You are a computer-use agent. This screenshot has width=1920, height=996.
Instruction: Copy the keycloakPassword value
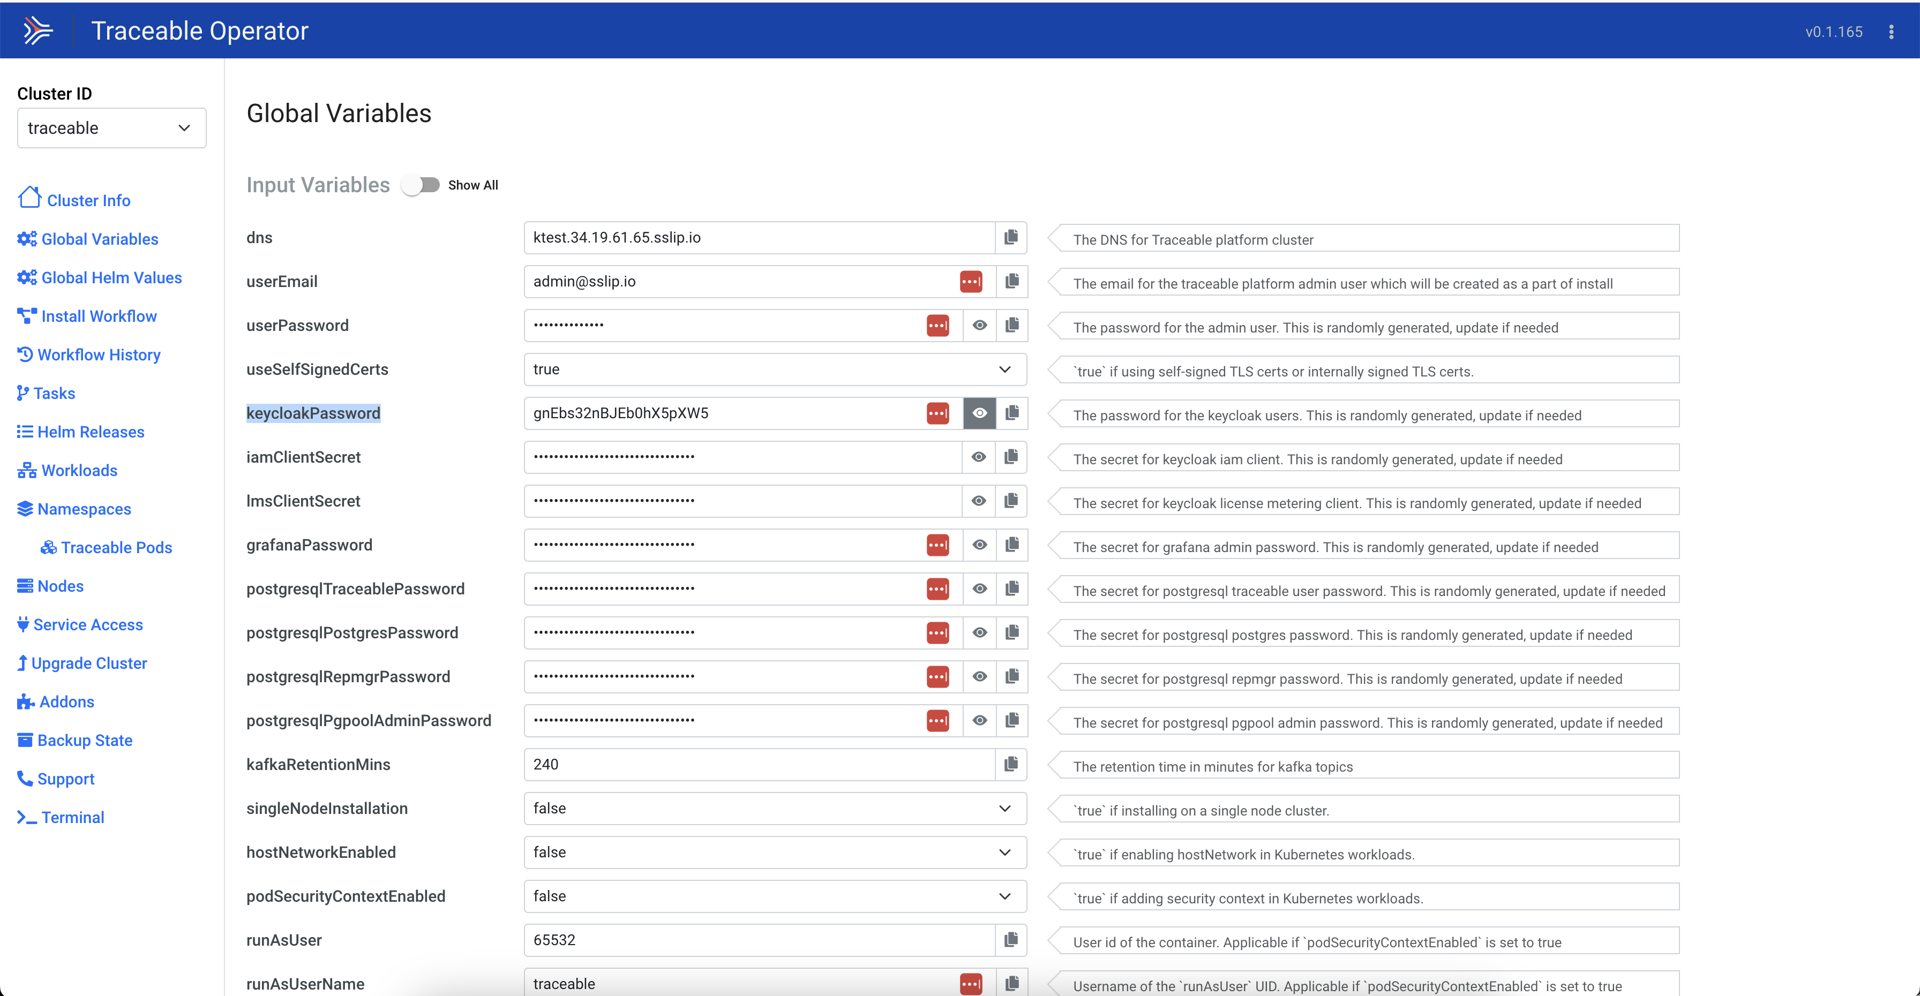coord(1012,413)
